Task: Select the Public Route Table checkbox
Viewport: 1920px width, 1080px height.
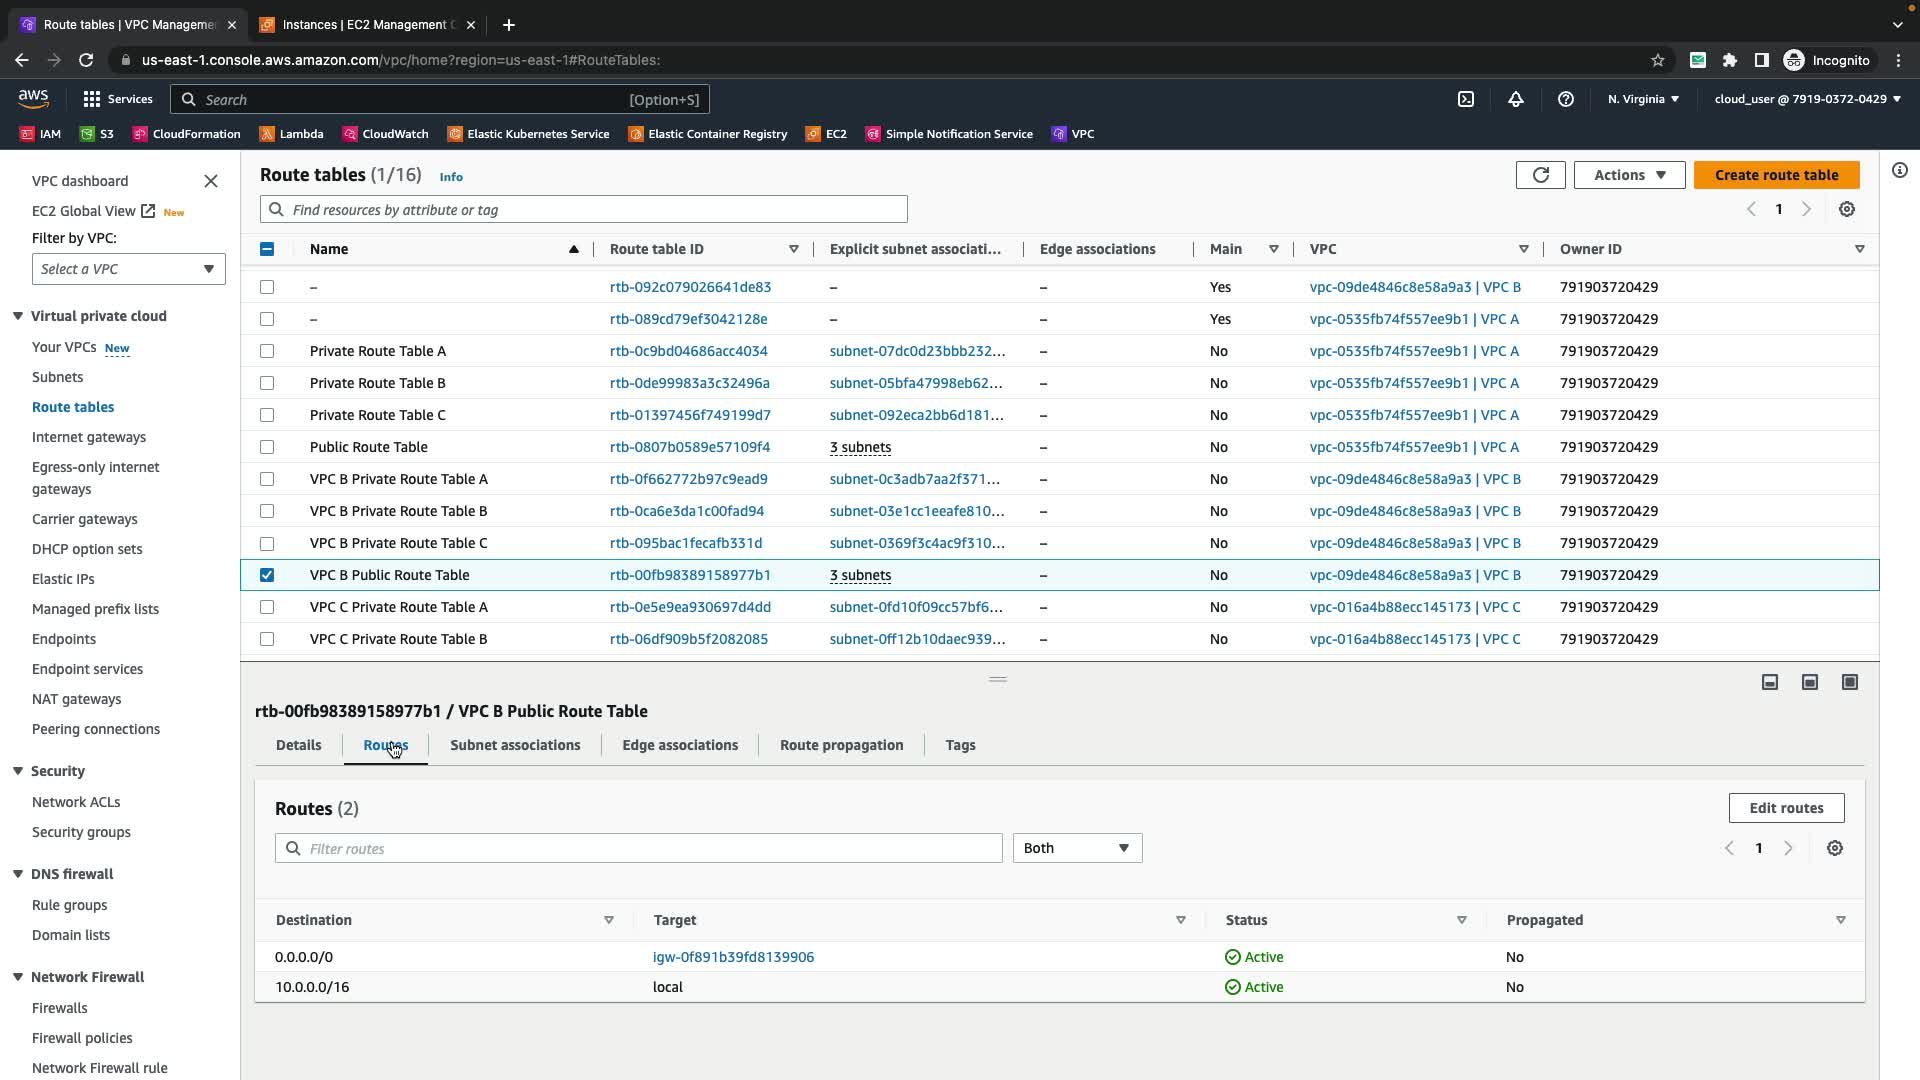Action: click(x=267, y=447)
